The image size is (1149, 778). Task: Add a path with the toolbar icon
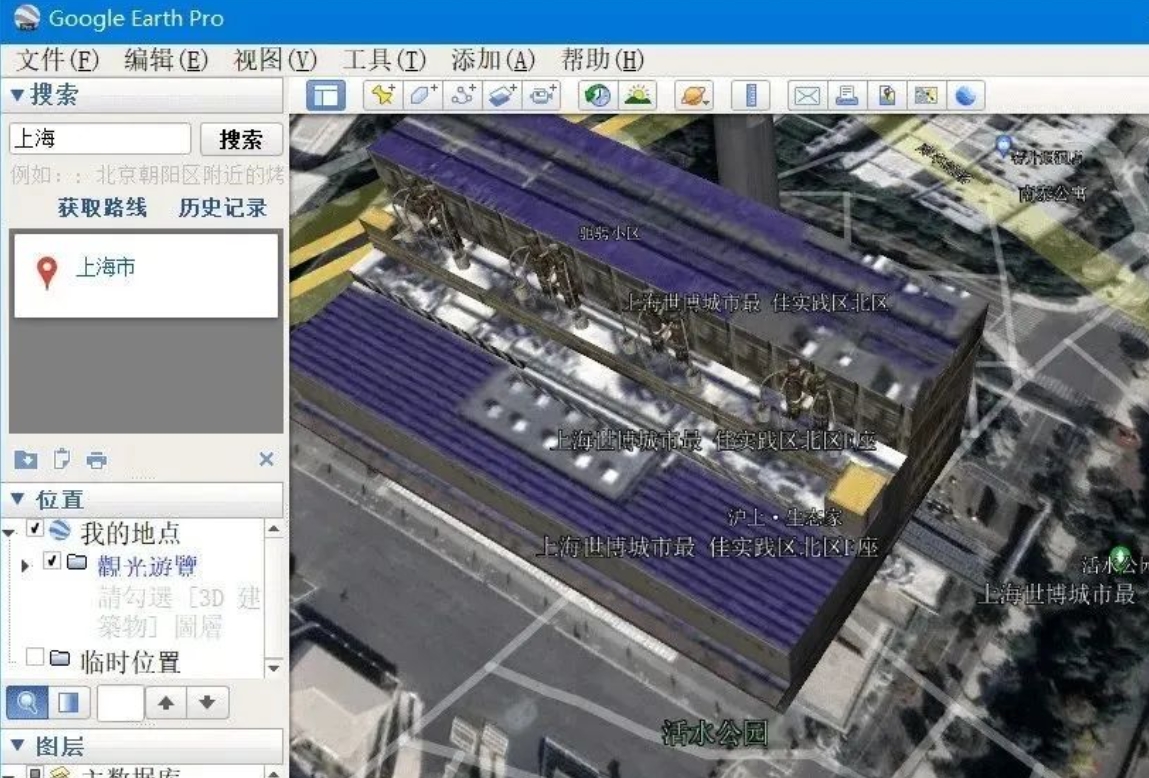(462, 95)
